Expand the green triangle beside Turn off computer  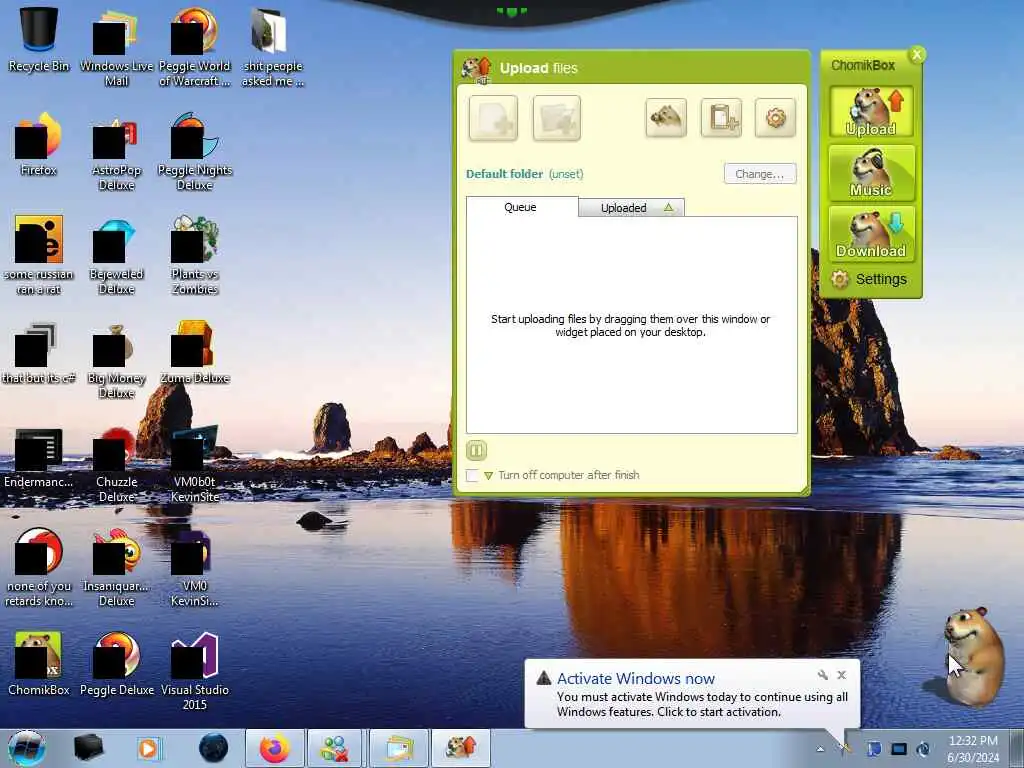(x=488, y=476)
